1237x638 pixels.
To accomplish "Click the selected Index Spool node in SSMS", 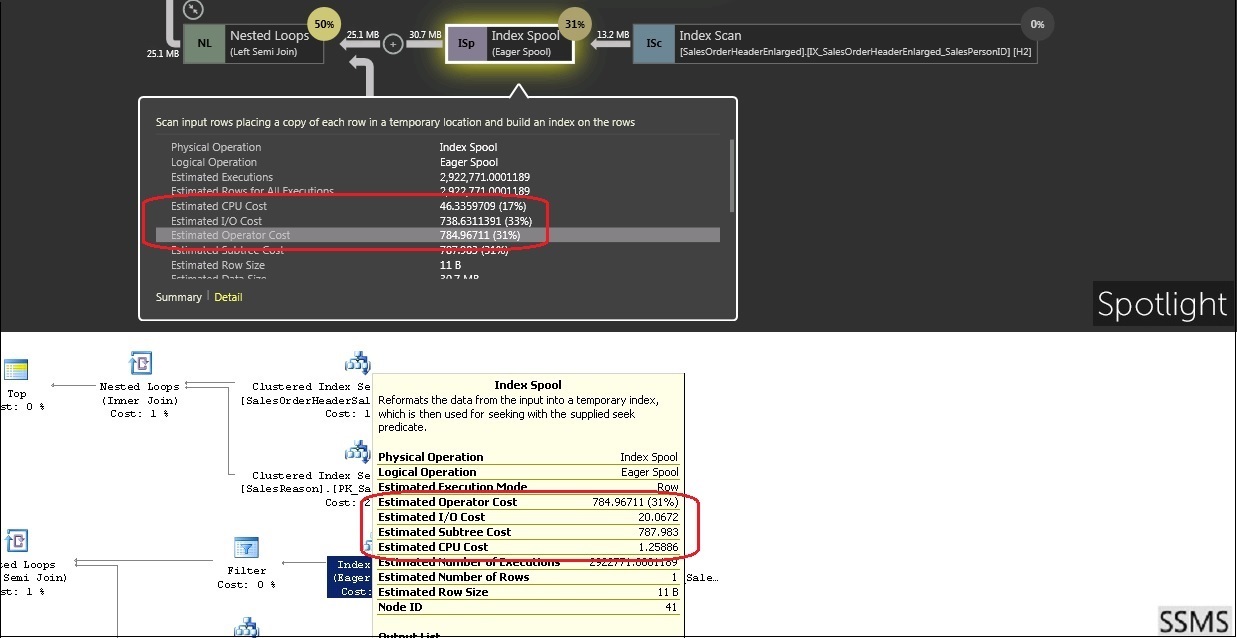I will pos(349,578).
